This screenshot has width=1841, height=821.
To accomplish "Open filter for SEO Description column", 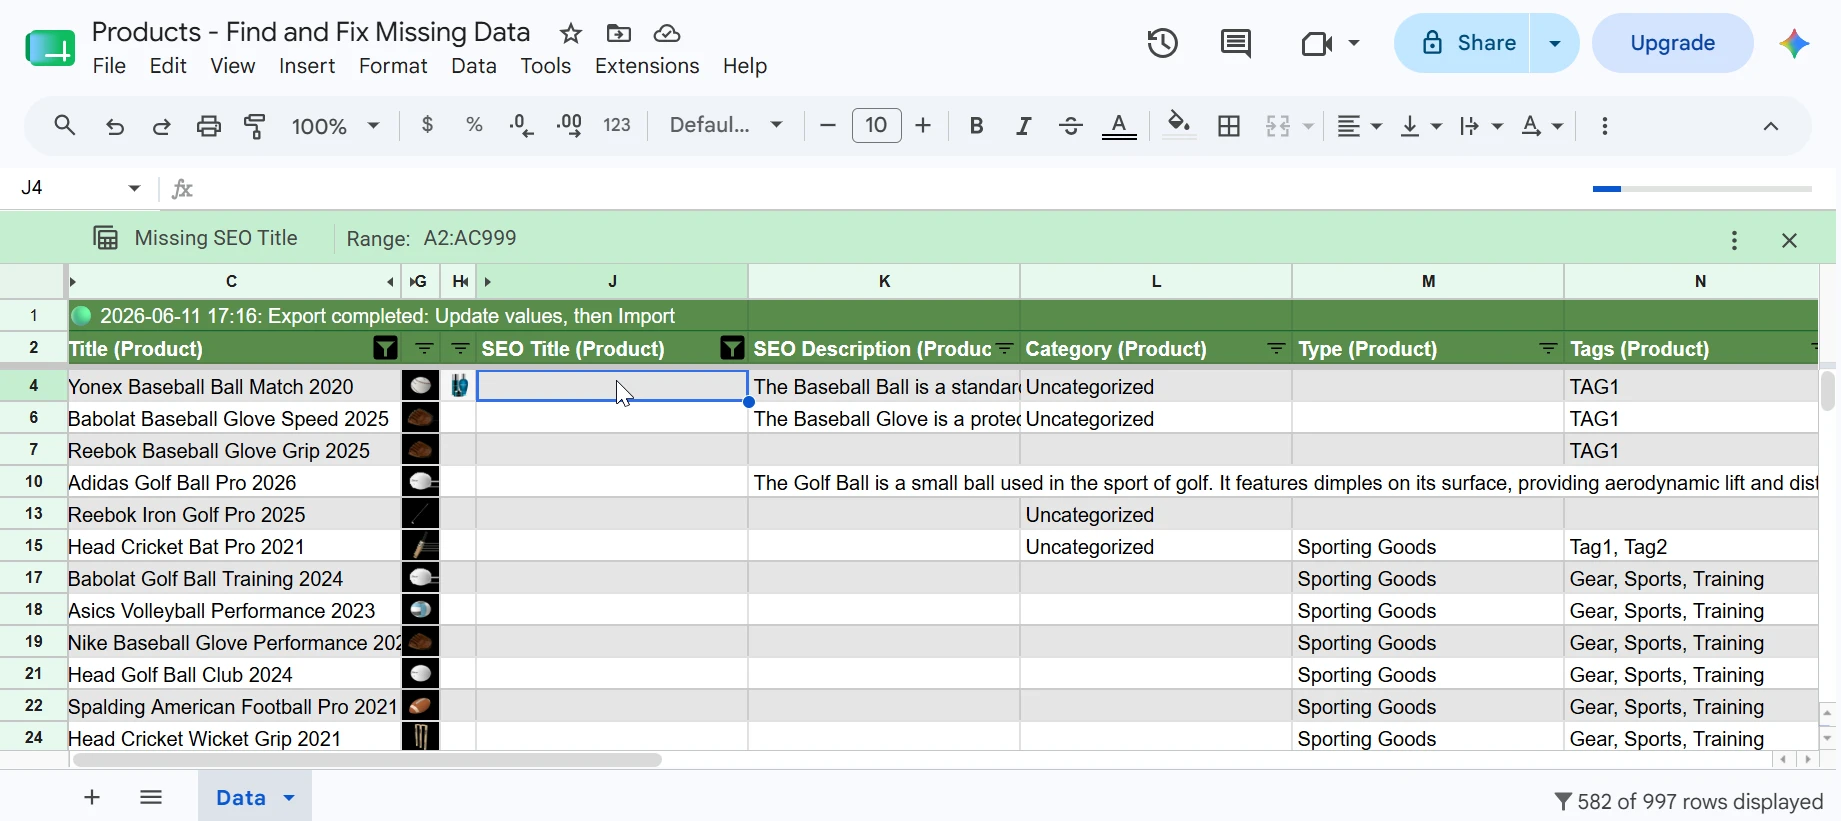I will coord(1005,349).
